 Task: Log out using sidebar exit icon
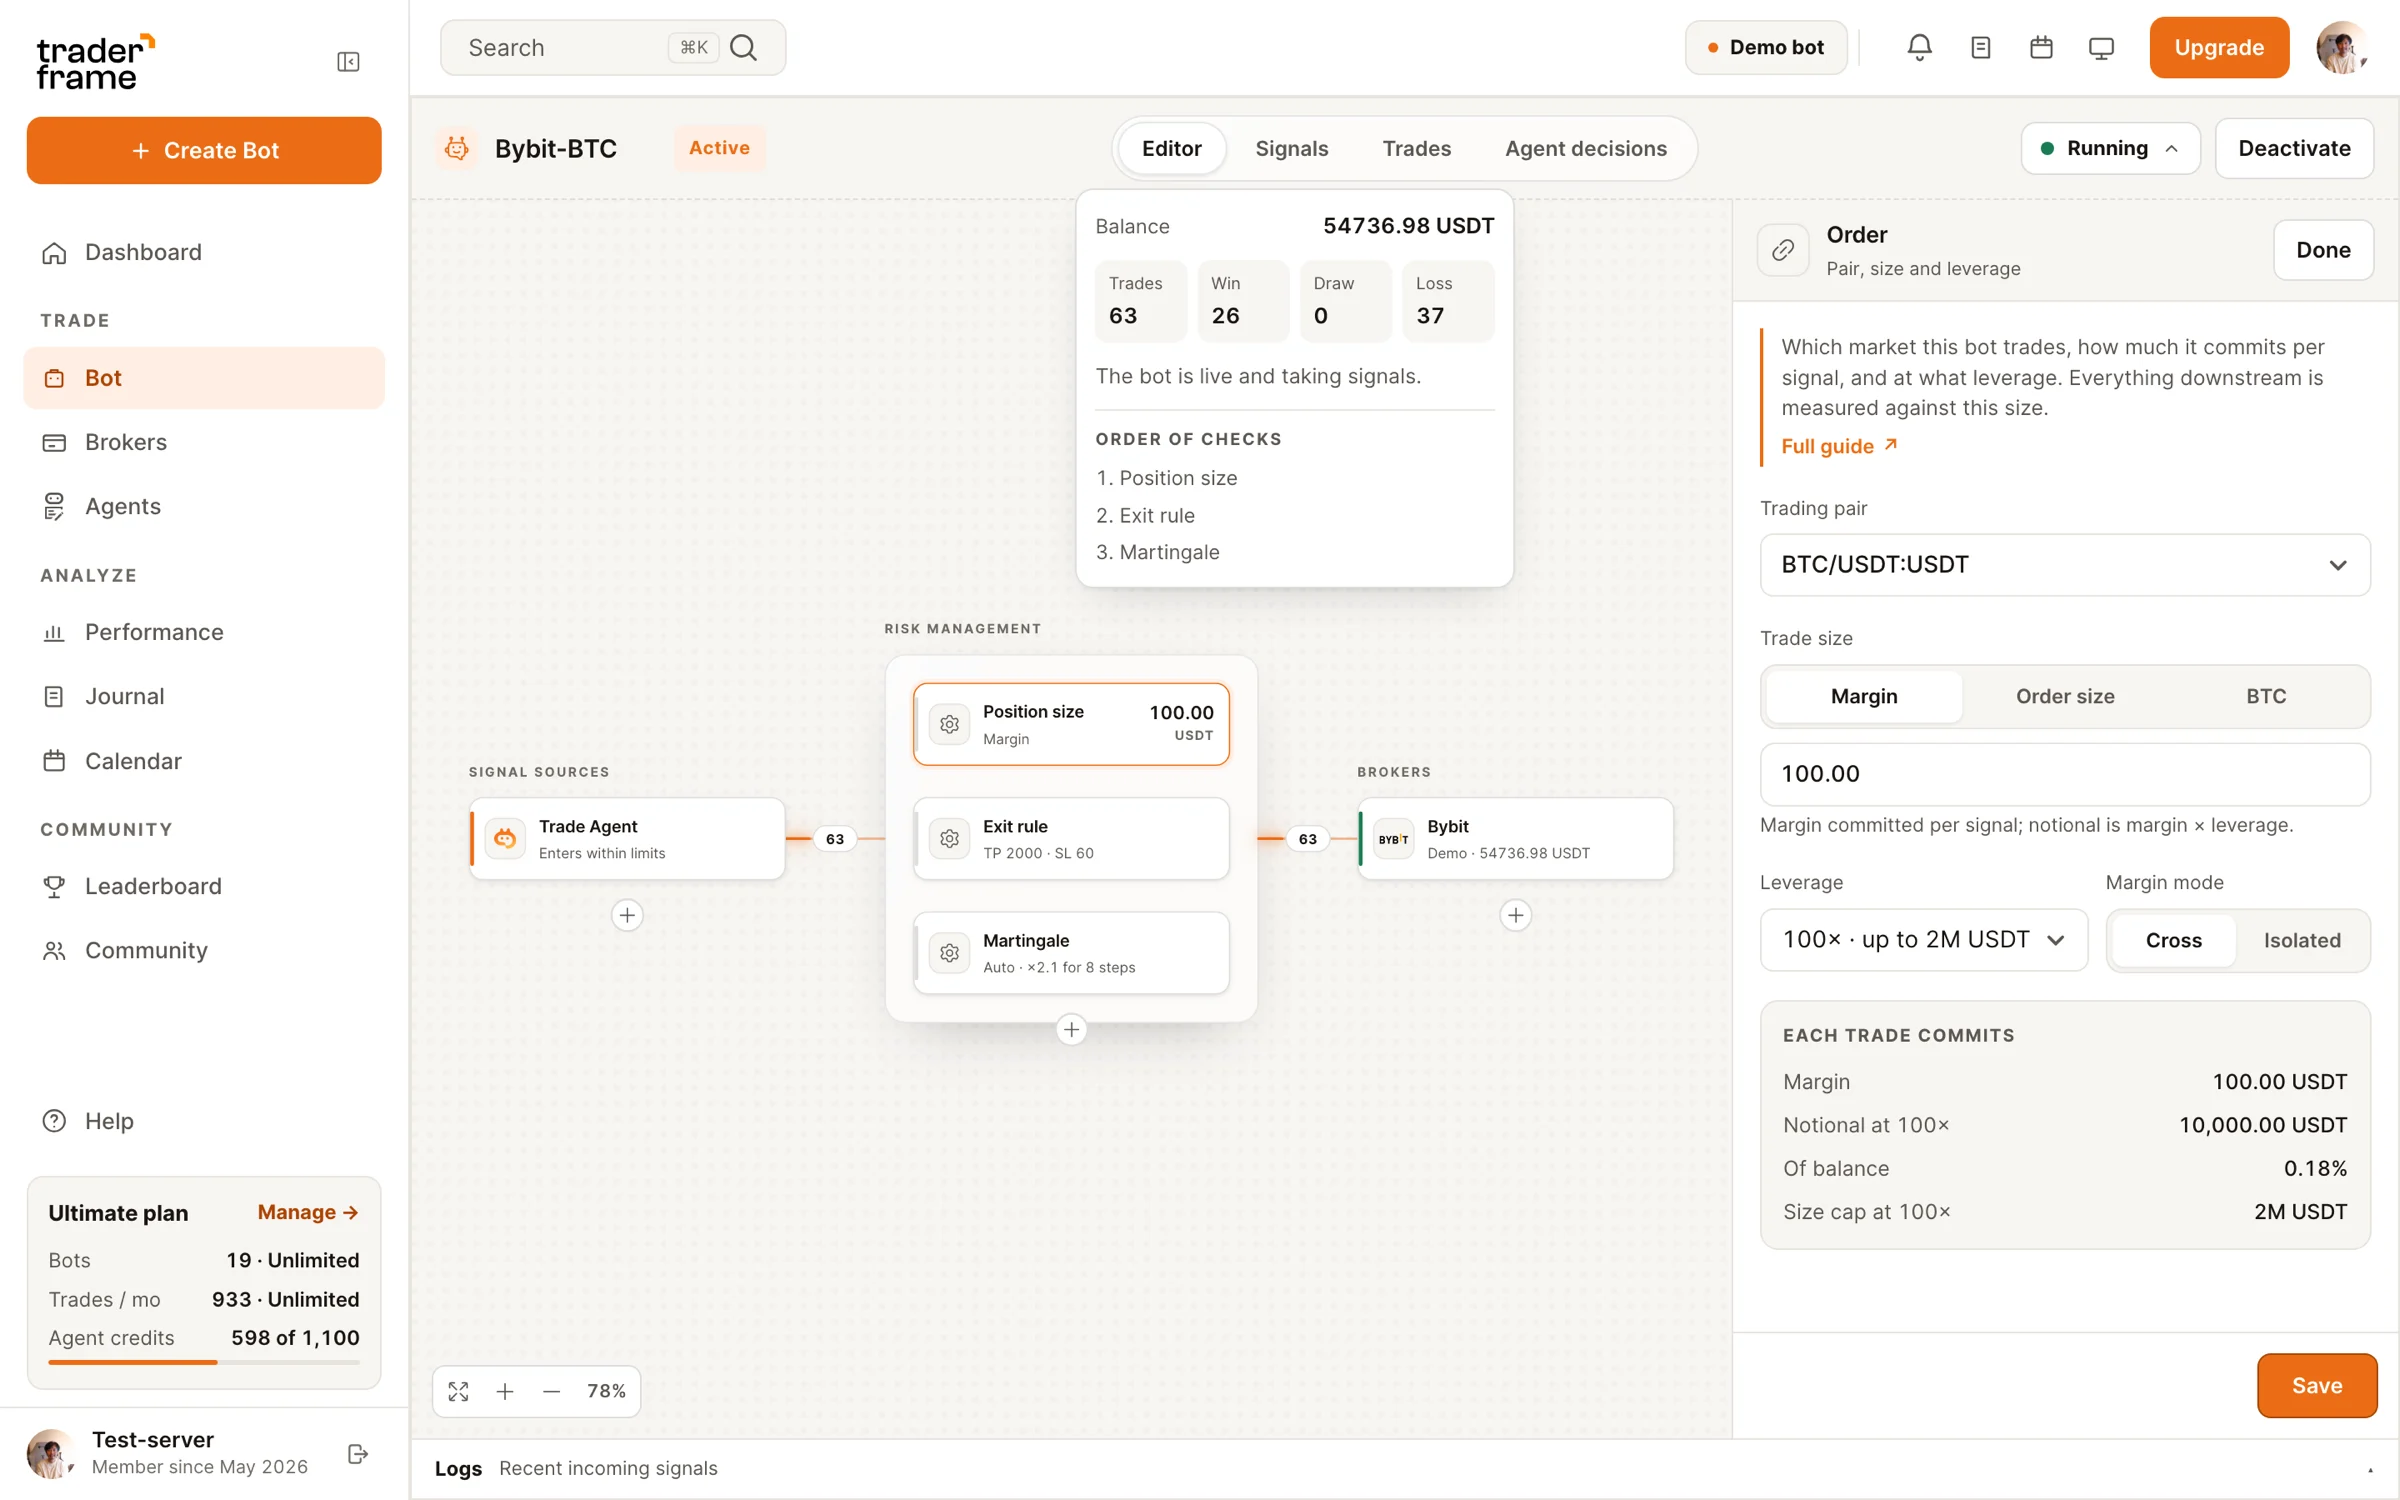point(358,1453)
